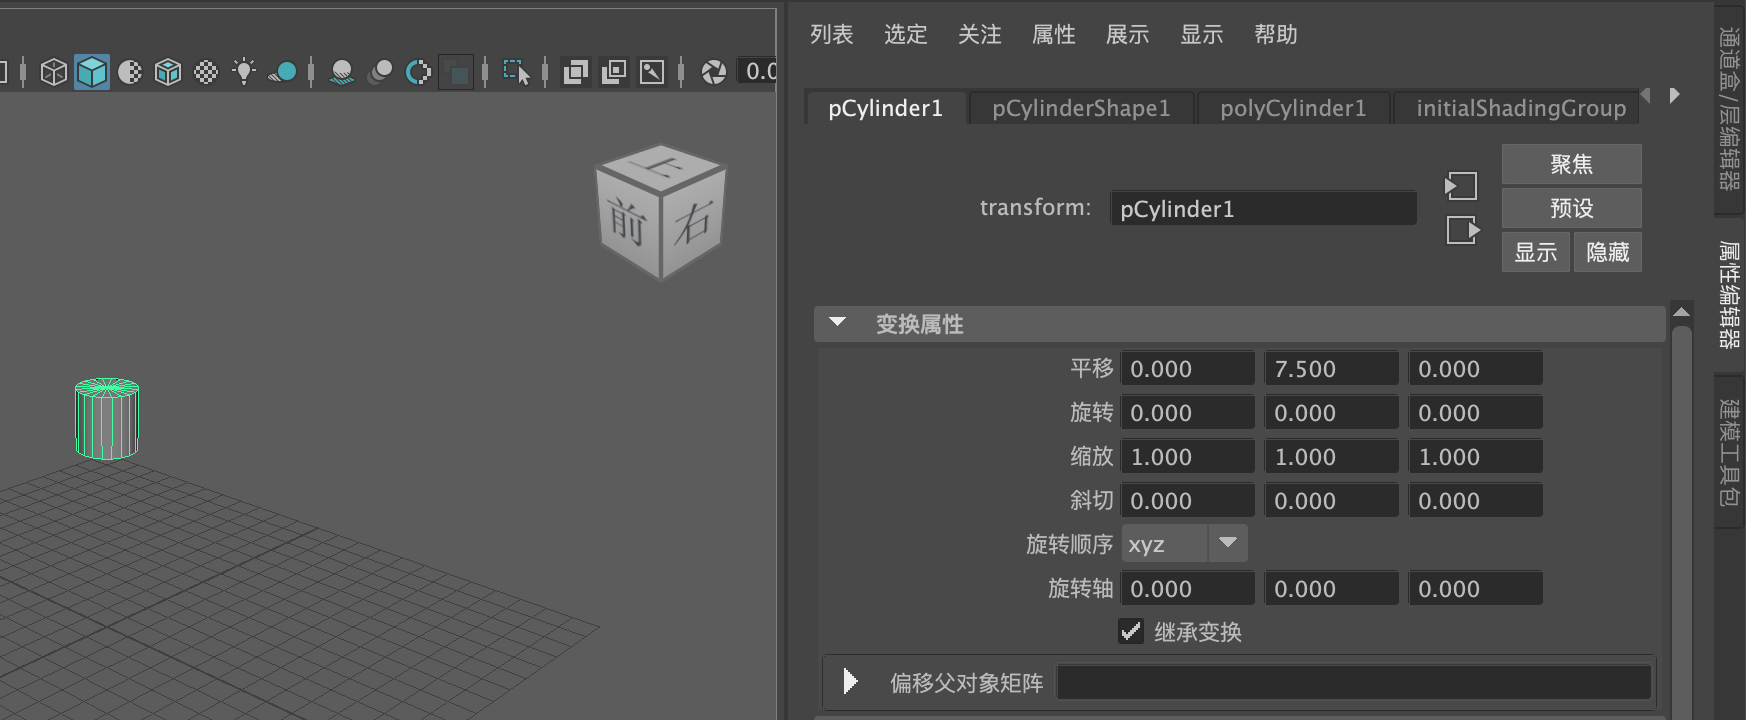Image resolution: width=1746 pixels, height=720 pixels.
Task: Toggle screen space ambient occlusion icon
Action: click(342, 72)
